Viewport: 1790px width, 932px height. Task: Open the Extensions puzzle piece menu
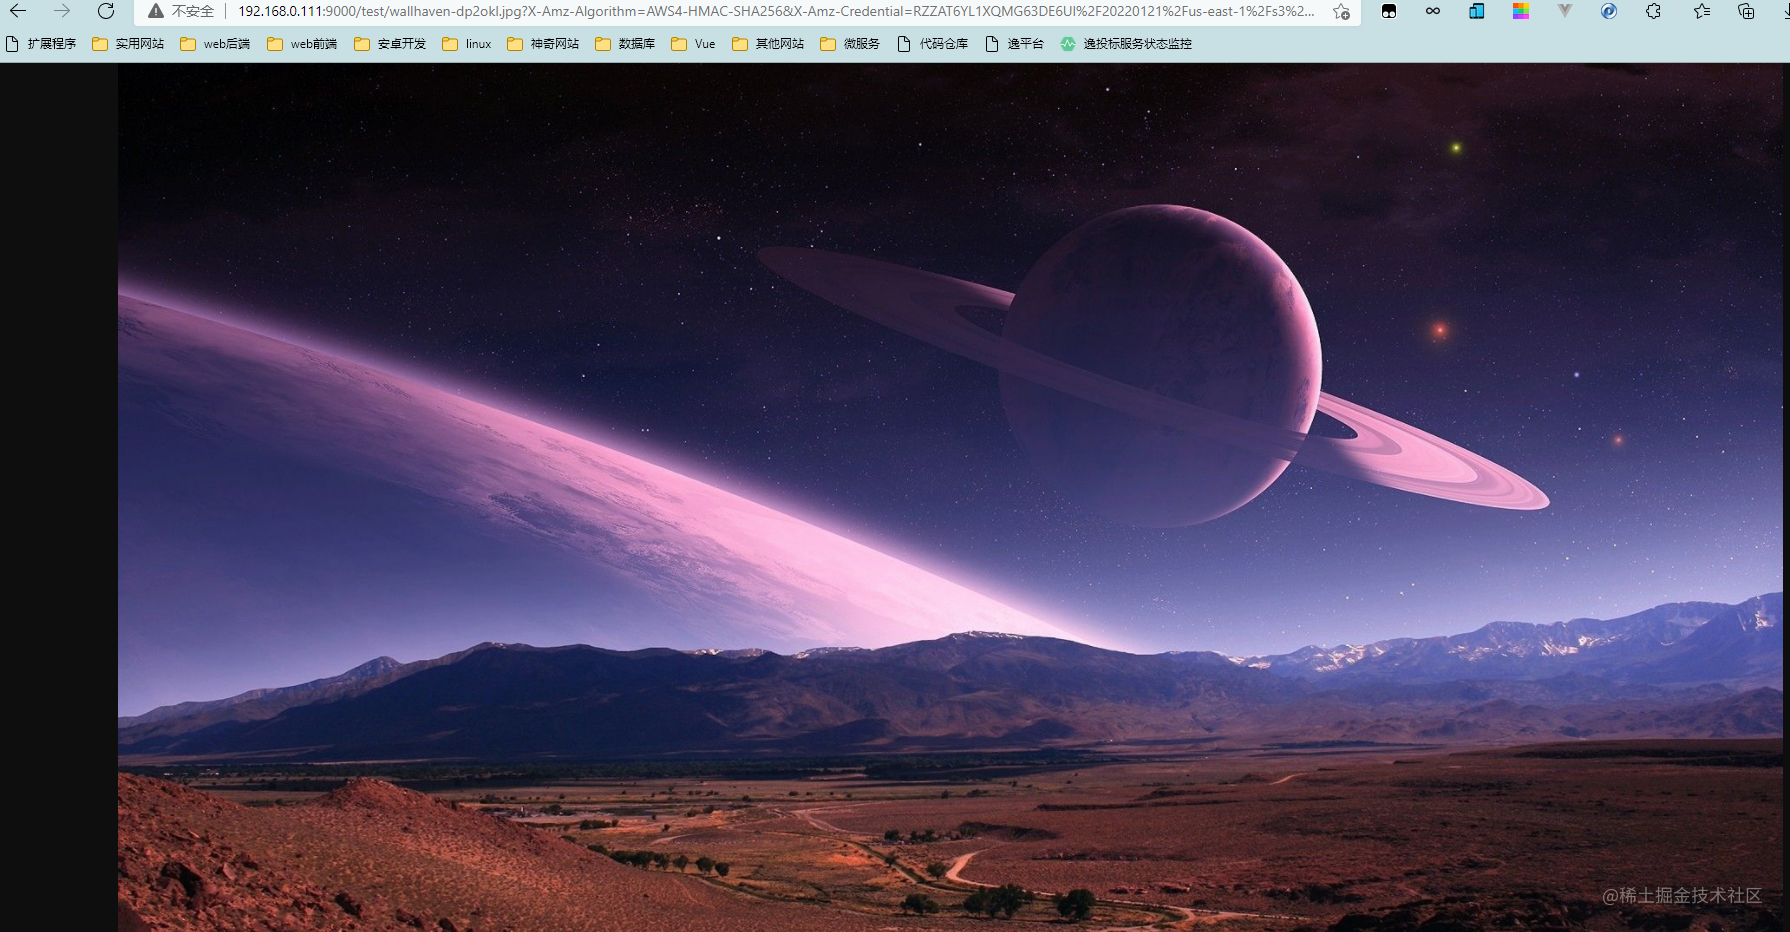[1653, 11]
